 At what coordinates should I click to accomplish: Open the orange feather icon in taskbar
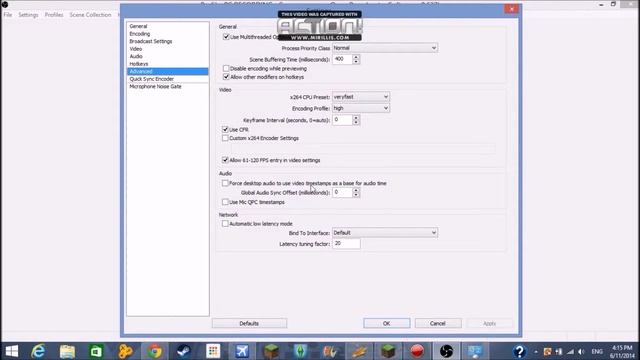(x=359, y=351)
